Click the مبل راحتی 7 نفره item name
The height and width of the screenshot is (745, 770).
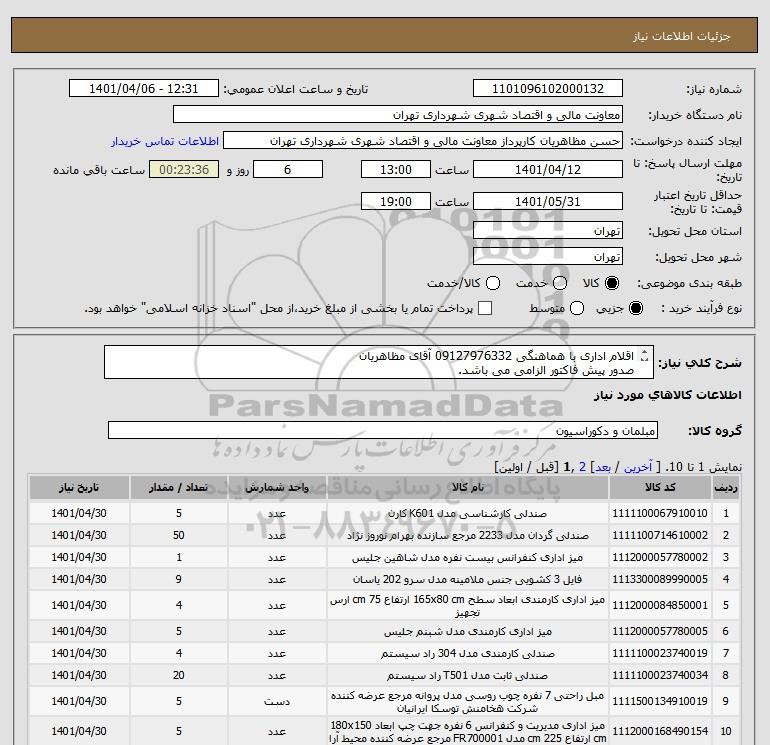point(468,702)
